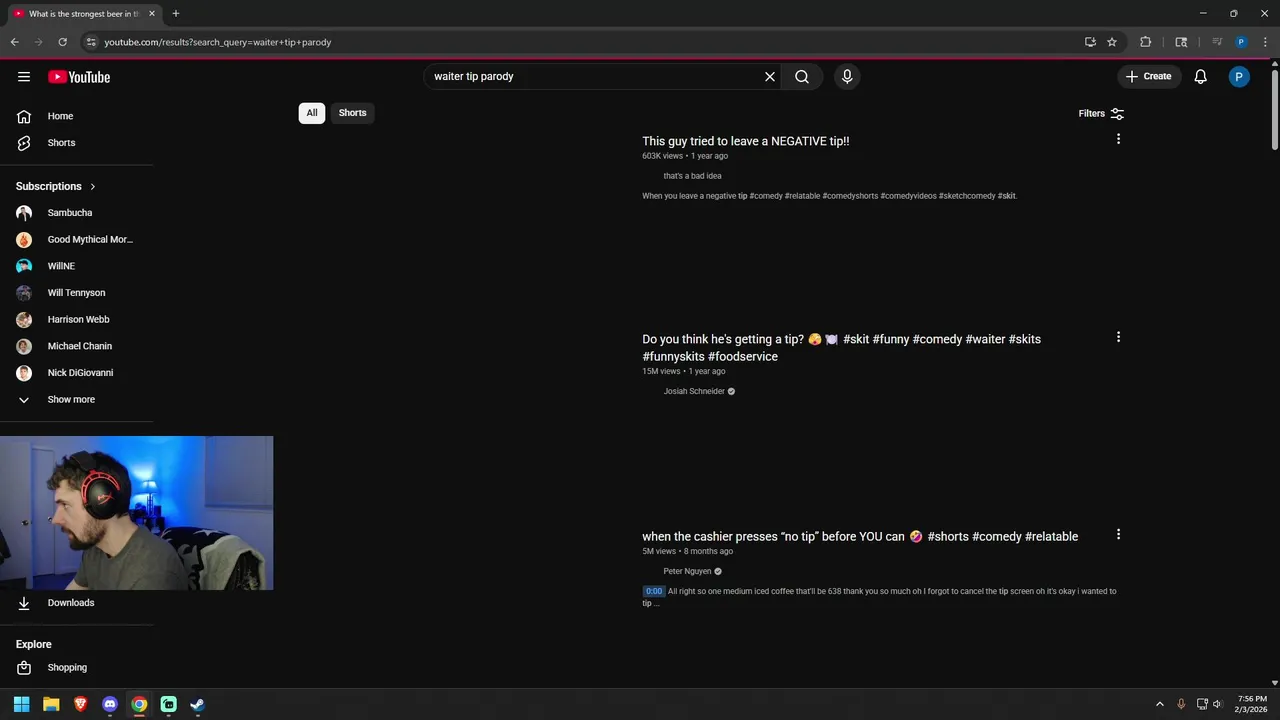The image size is (1280, 720).
Task: Open Discord from taskbar
Action: click(x=110, y=704)
